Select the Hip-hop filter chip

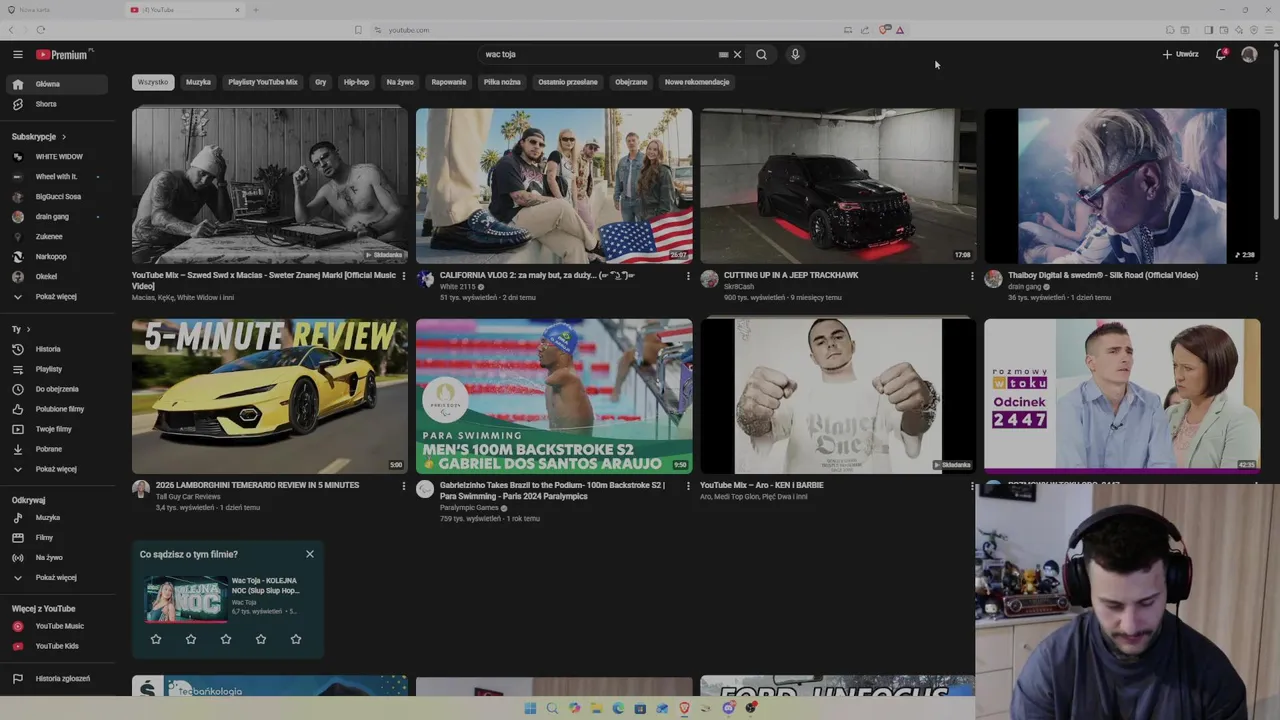click(356, 82)
